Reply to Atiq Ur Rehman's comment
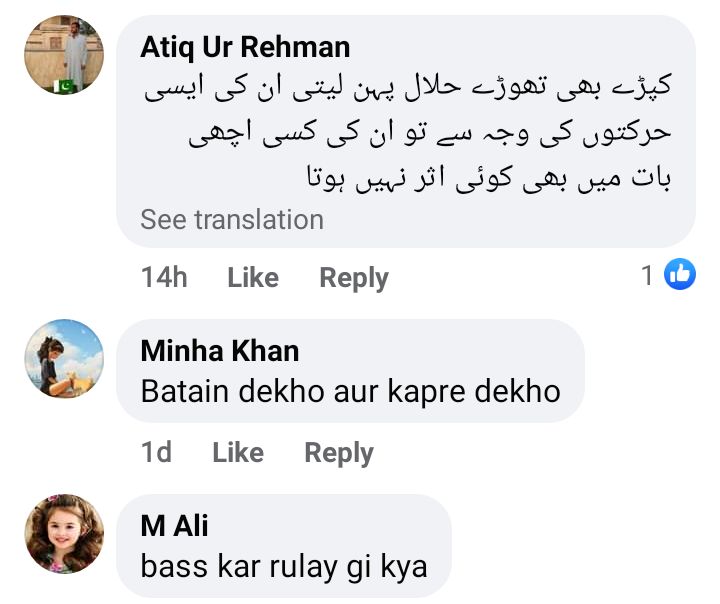 [354, 278]
